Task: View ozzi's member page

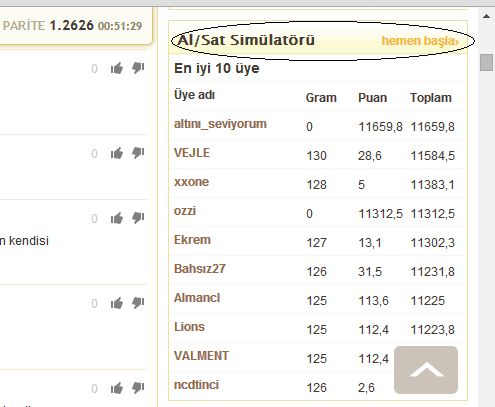Action: [x=185, y=211]
